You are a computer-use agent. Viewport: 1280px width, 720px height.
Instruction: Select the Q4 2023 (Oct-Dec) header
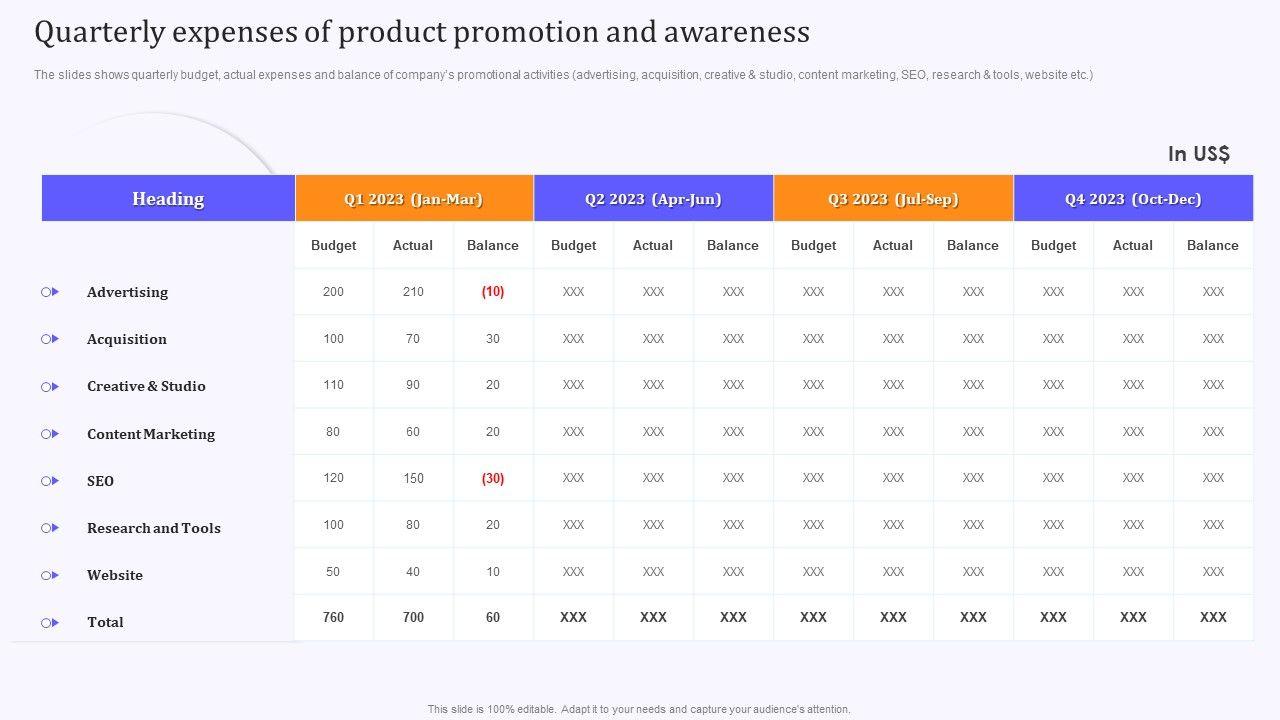point(1133,199)
